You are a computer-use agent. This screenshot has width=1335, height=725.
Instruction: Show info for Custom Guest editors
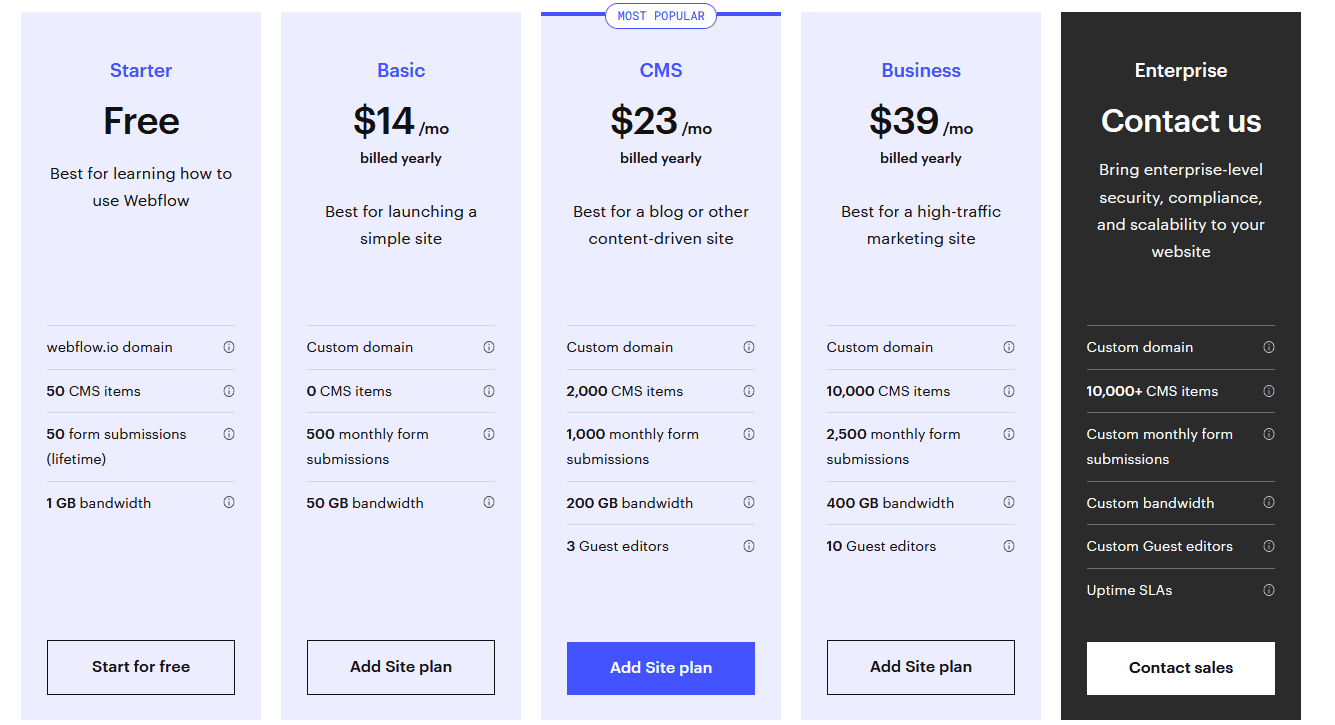[1269, 546]
